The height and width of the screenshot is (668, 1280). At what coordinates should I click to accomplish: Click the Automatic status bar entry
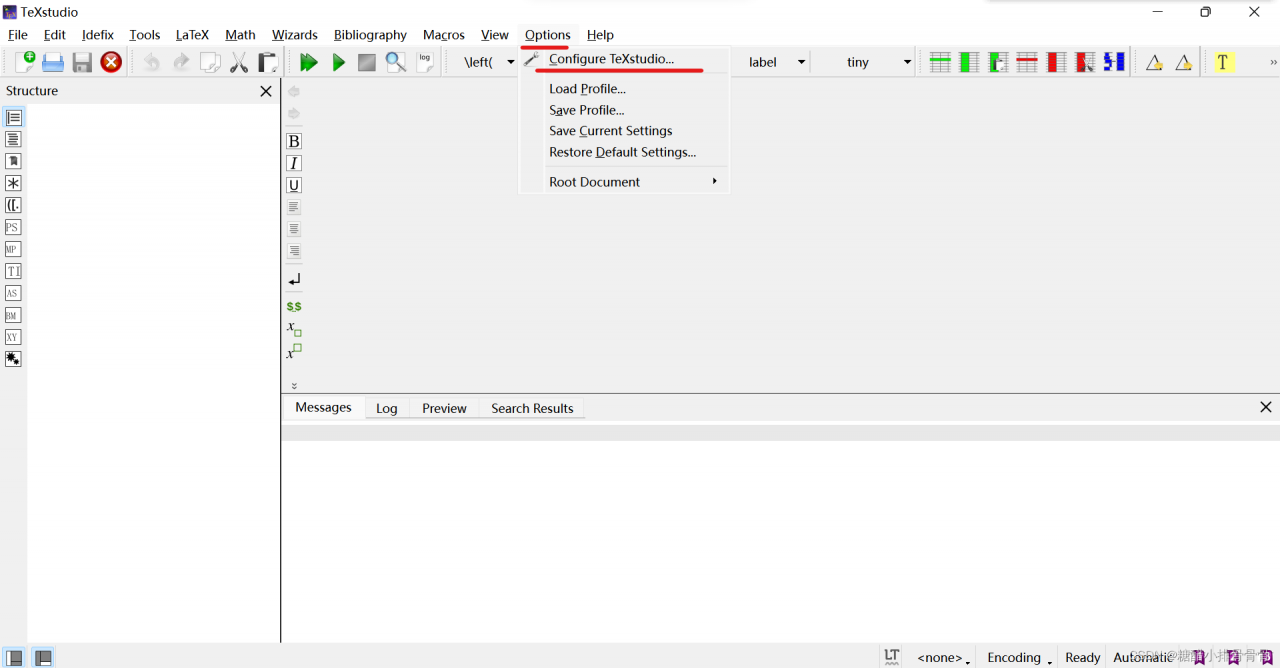1143,657
